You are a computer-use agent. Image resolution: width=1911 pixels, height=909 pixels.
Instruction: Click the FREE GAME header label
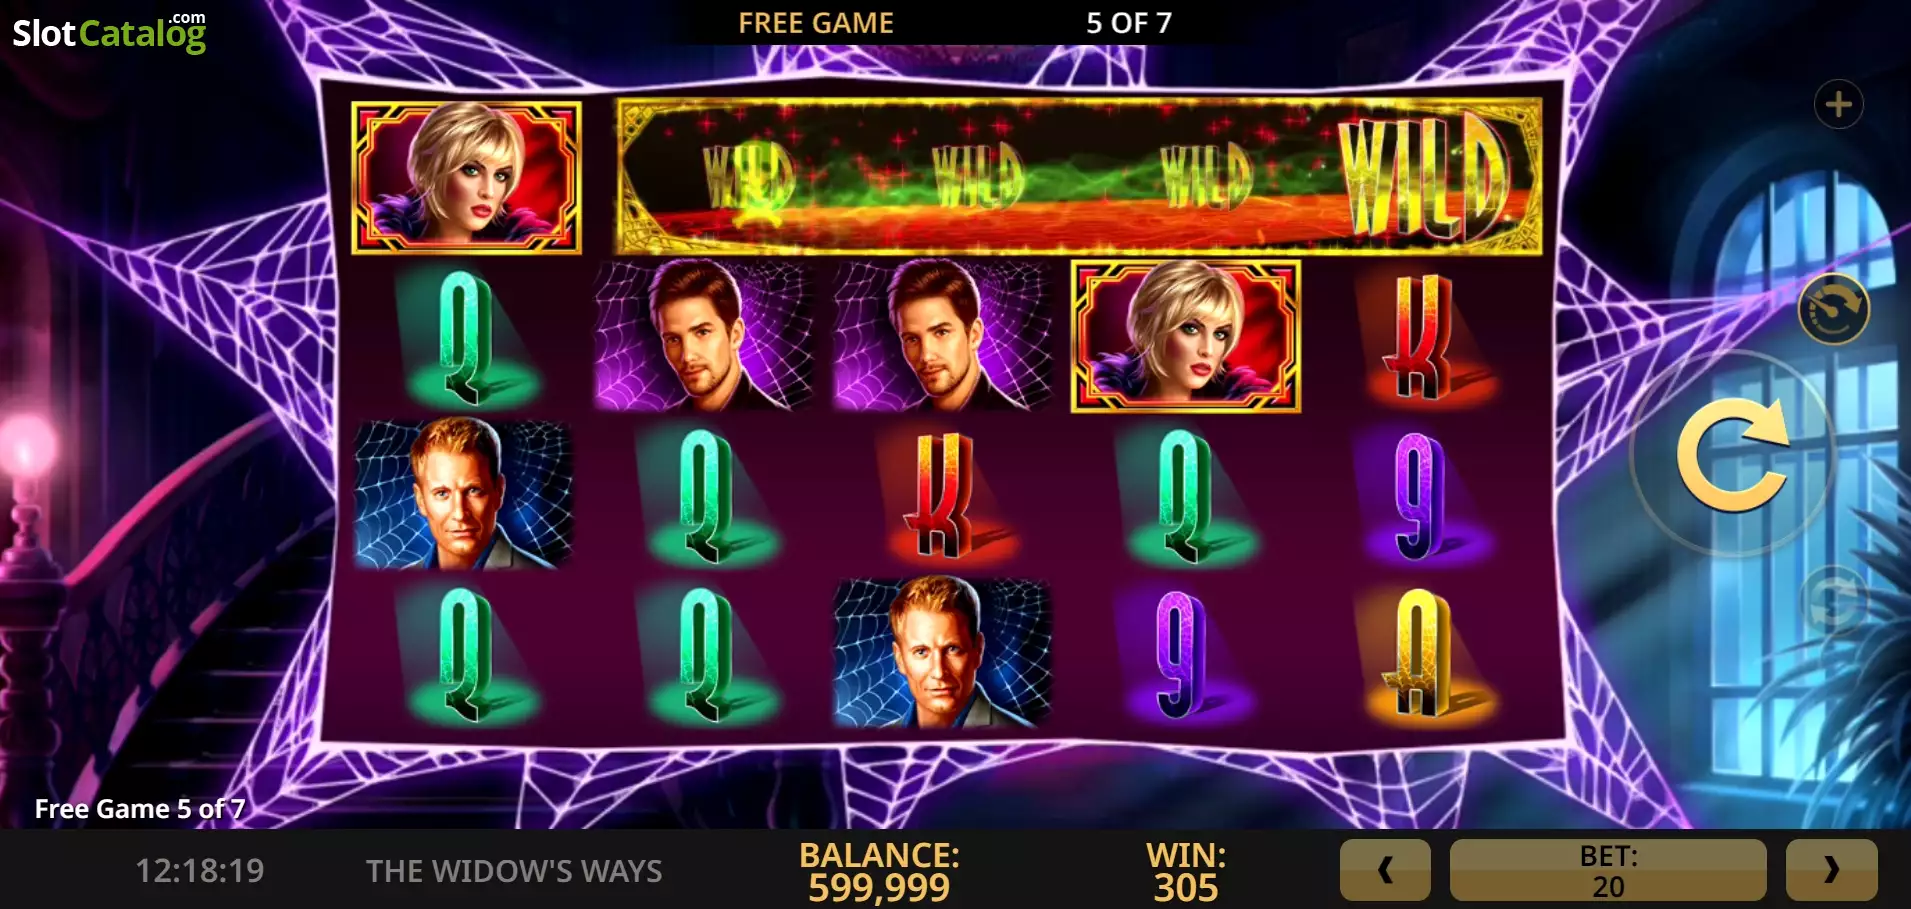click(x=816, y=23)
